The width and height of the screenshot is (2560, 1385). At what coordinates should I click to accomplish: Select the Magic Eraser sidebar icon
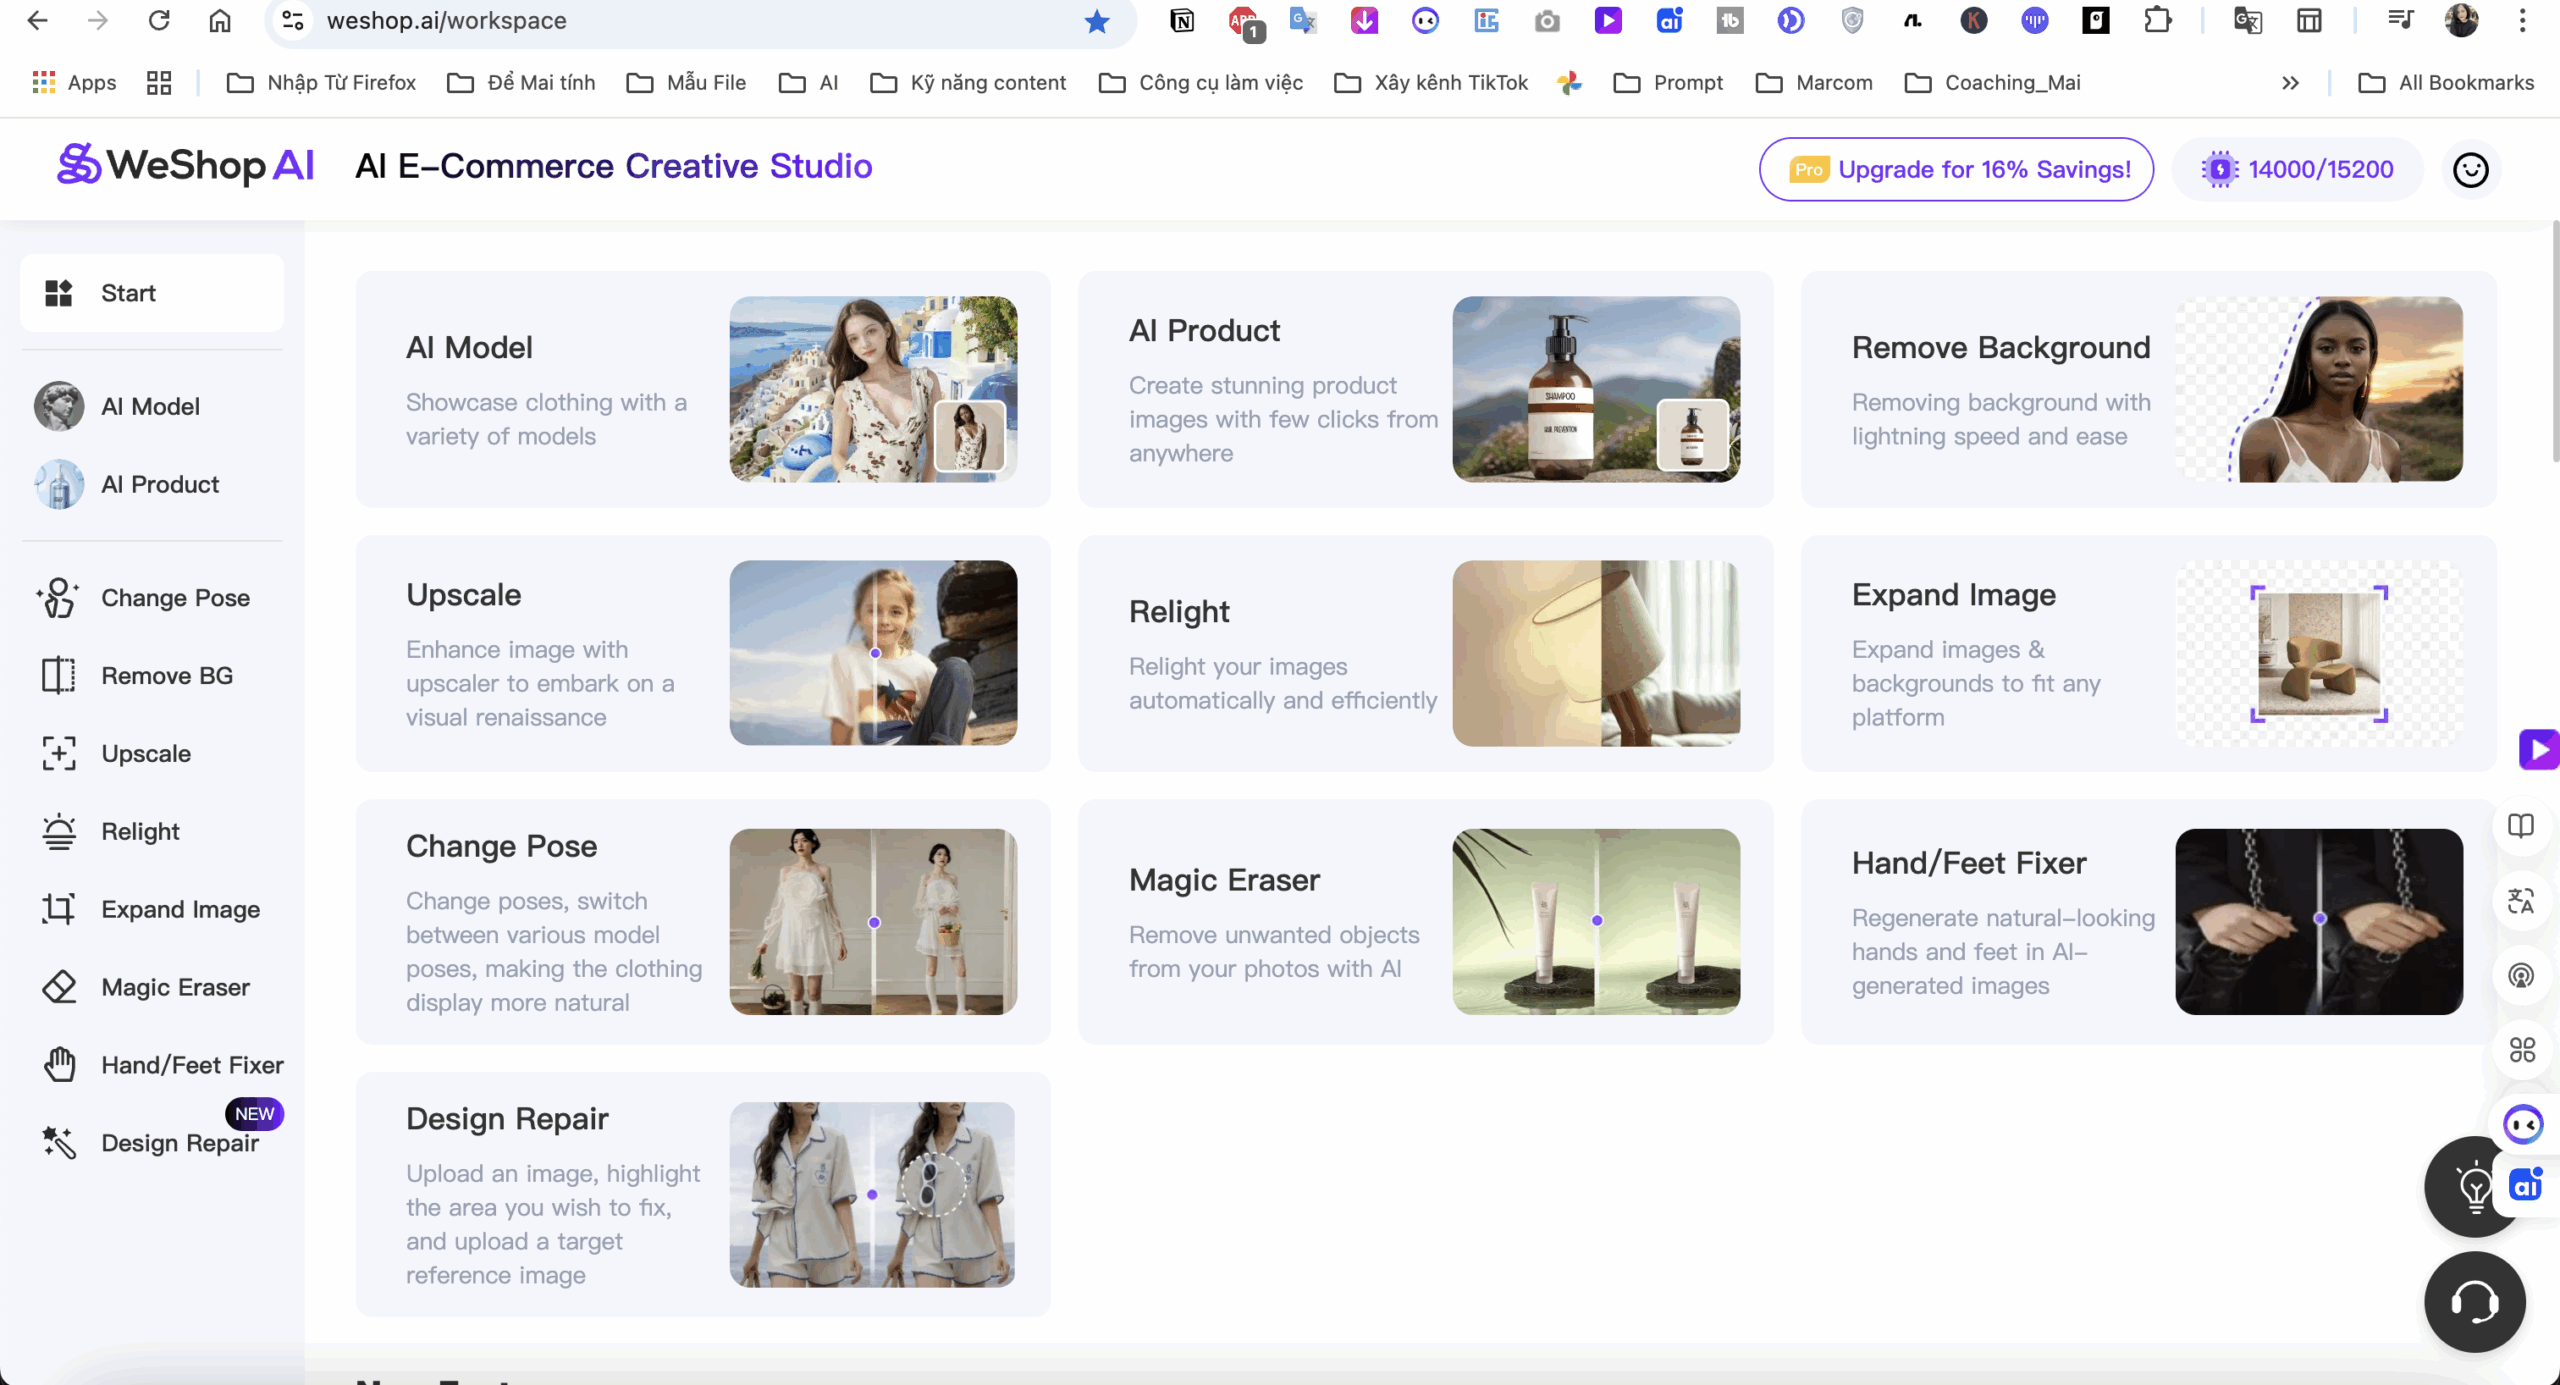pos(58,988)
